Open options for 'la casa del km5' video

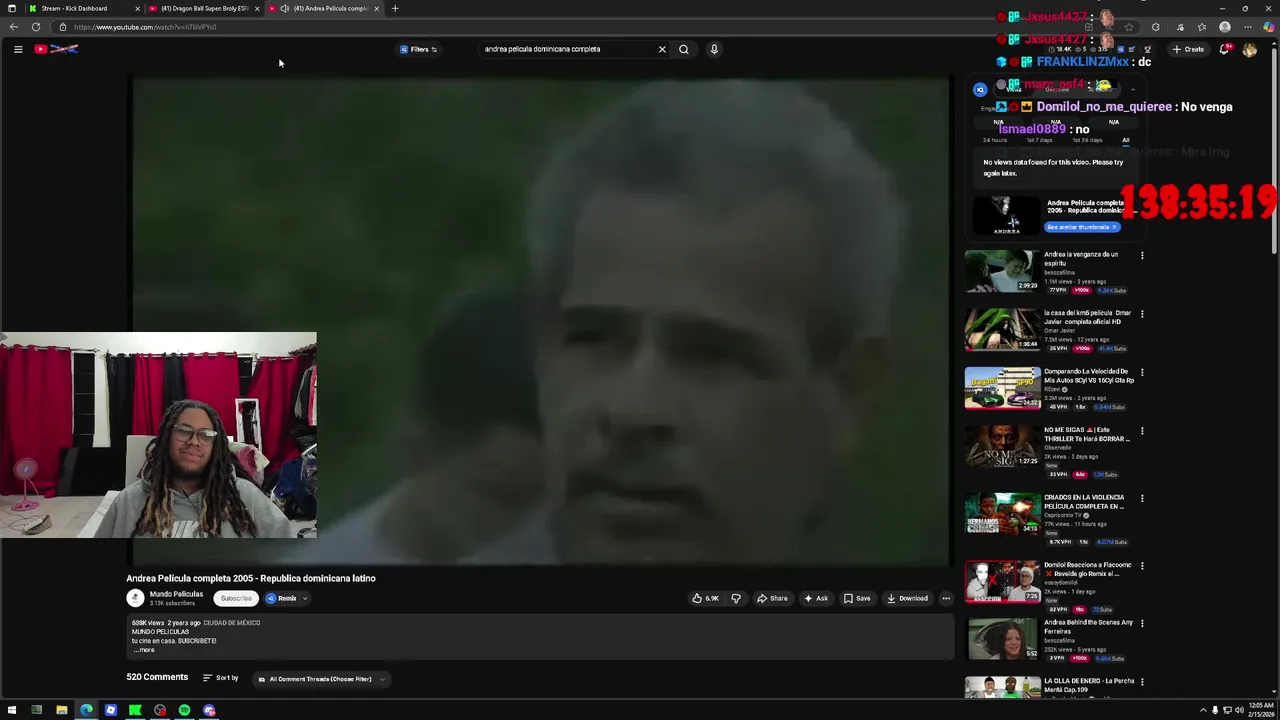1142,314
